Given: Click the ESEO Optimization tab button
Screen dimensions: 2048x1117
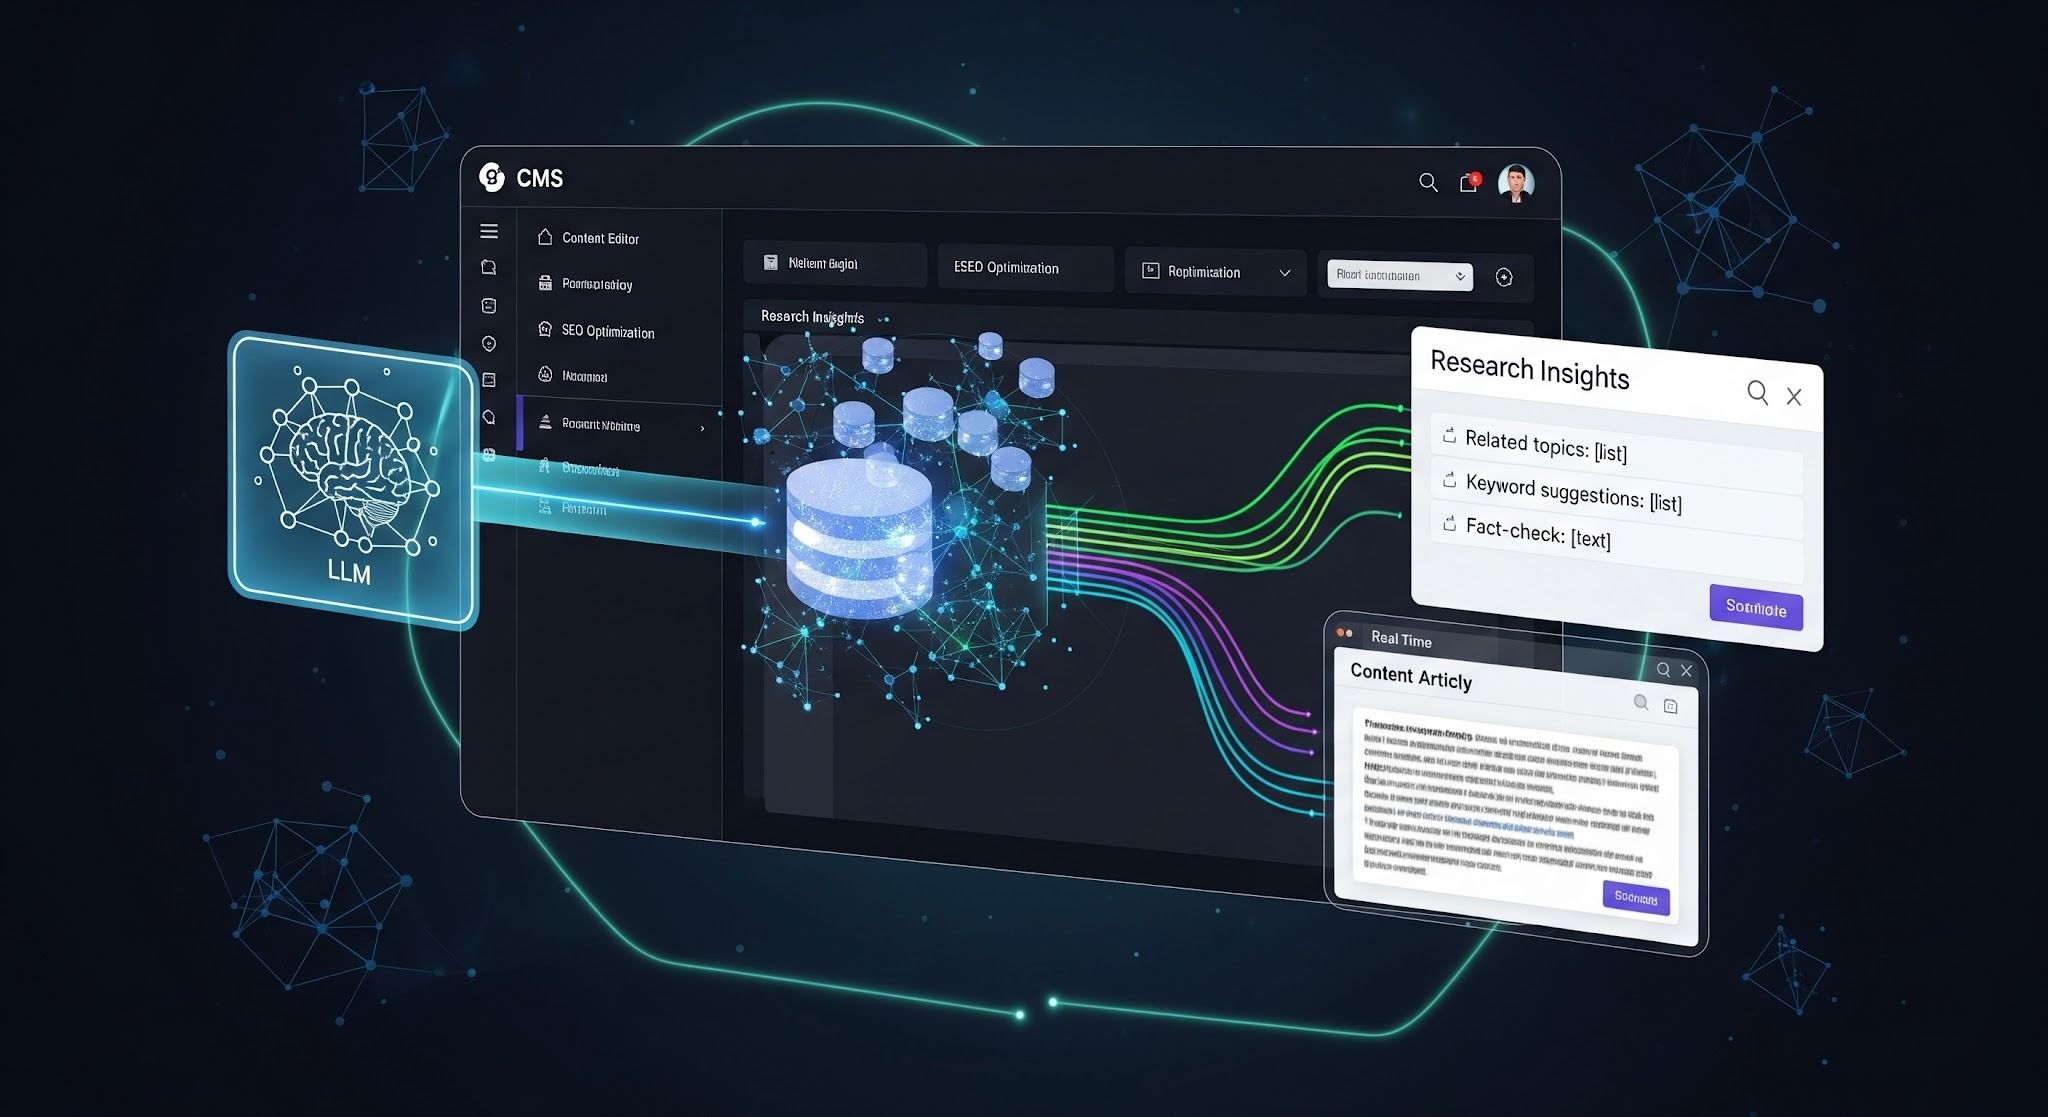Looking at the screenshot, I should [x=1024, y=268].
